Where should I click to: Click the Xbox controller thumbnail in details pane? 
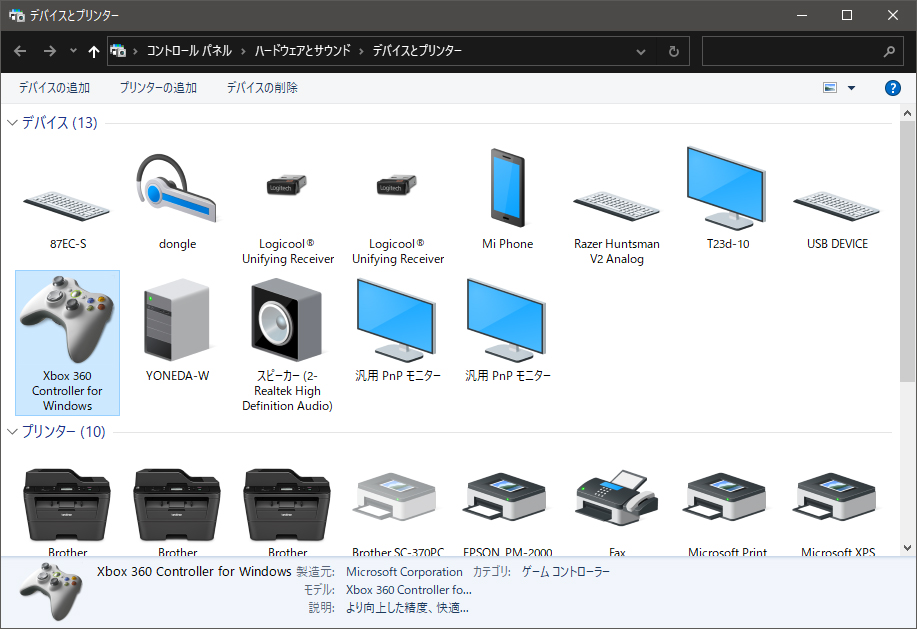50,592
